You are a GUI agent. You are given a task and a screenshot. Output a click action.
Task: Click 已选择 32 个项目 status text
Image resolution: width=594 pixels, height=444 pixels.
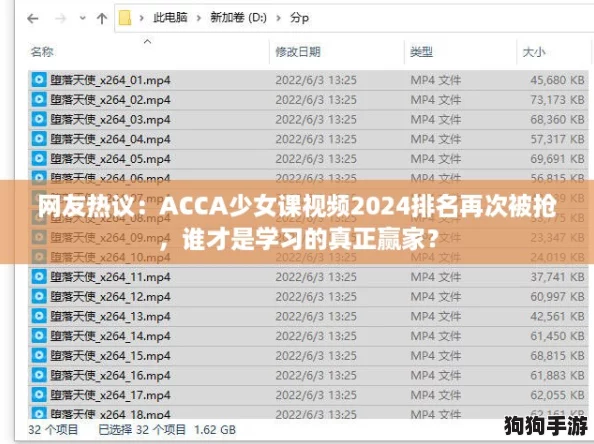tap(142, 430)
